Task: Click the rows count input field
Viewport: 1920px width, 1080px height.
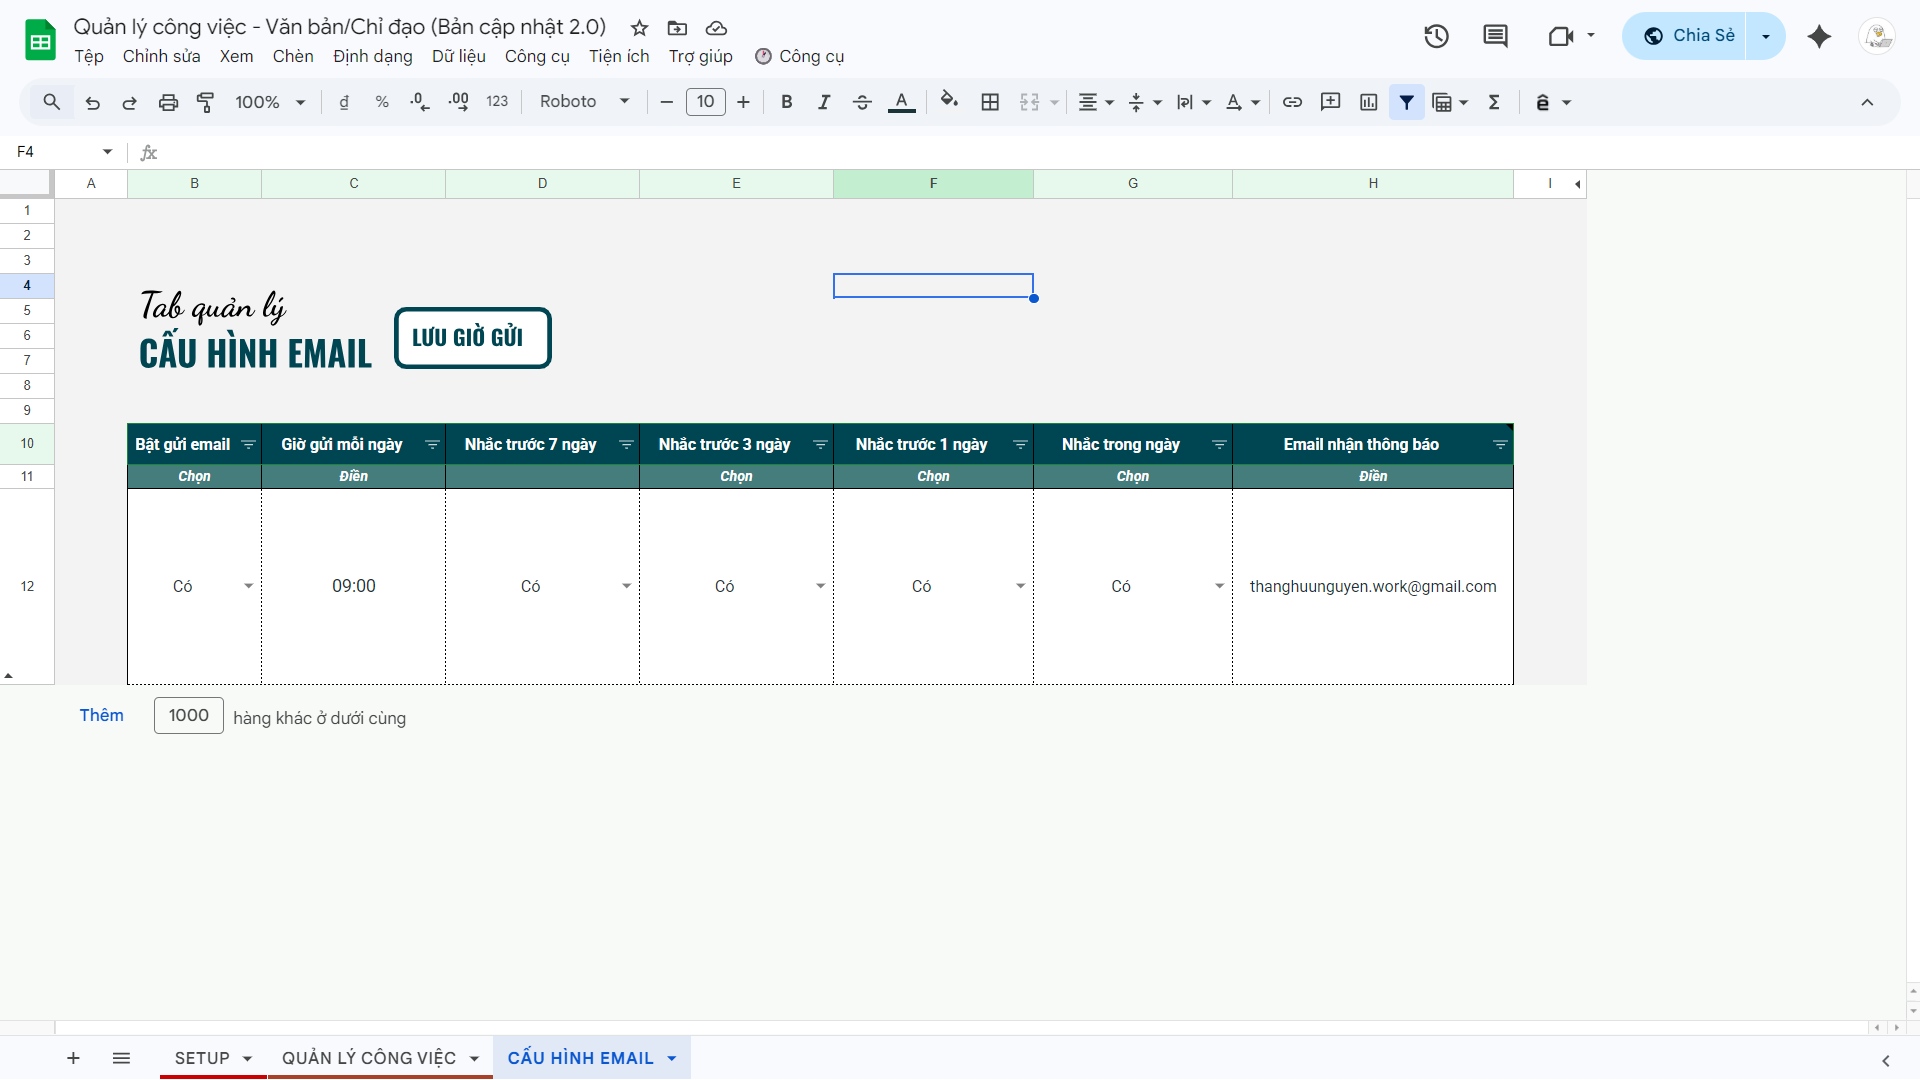Action: pos(188,715)
